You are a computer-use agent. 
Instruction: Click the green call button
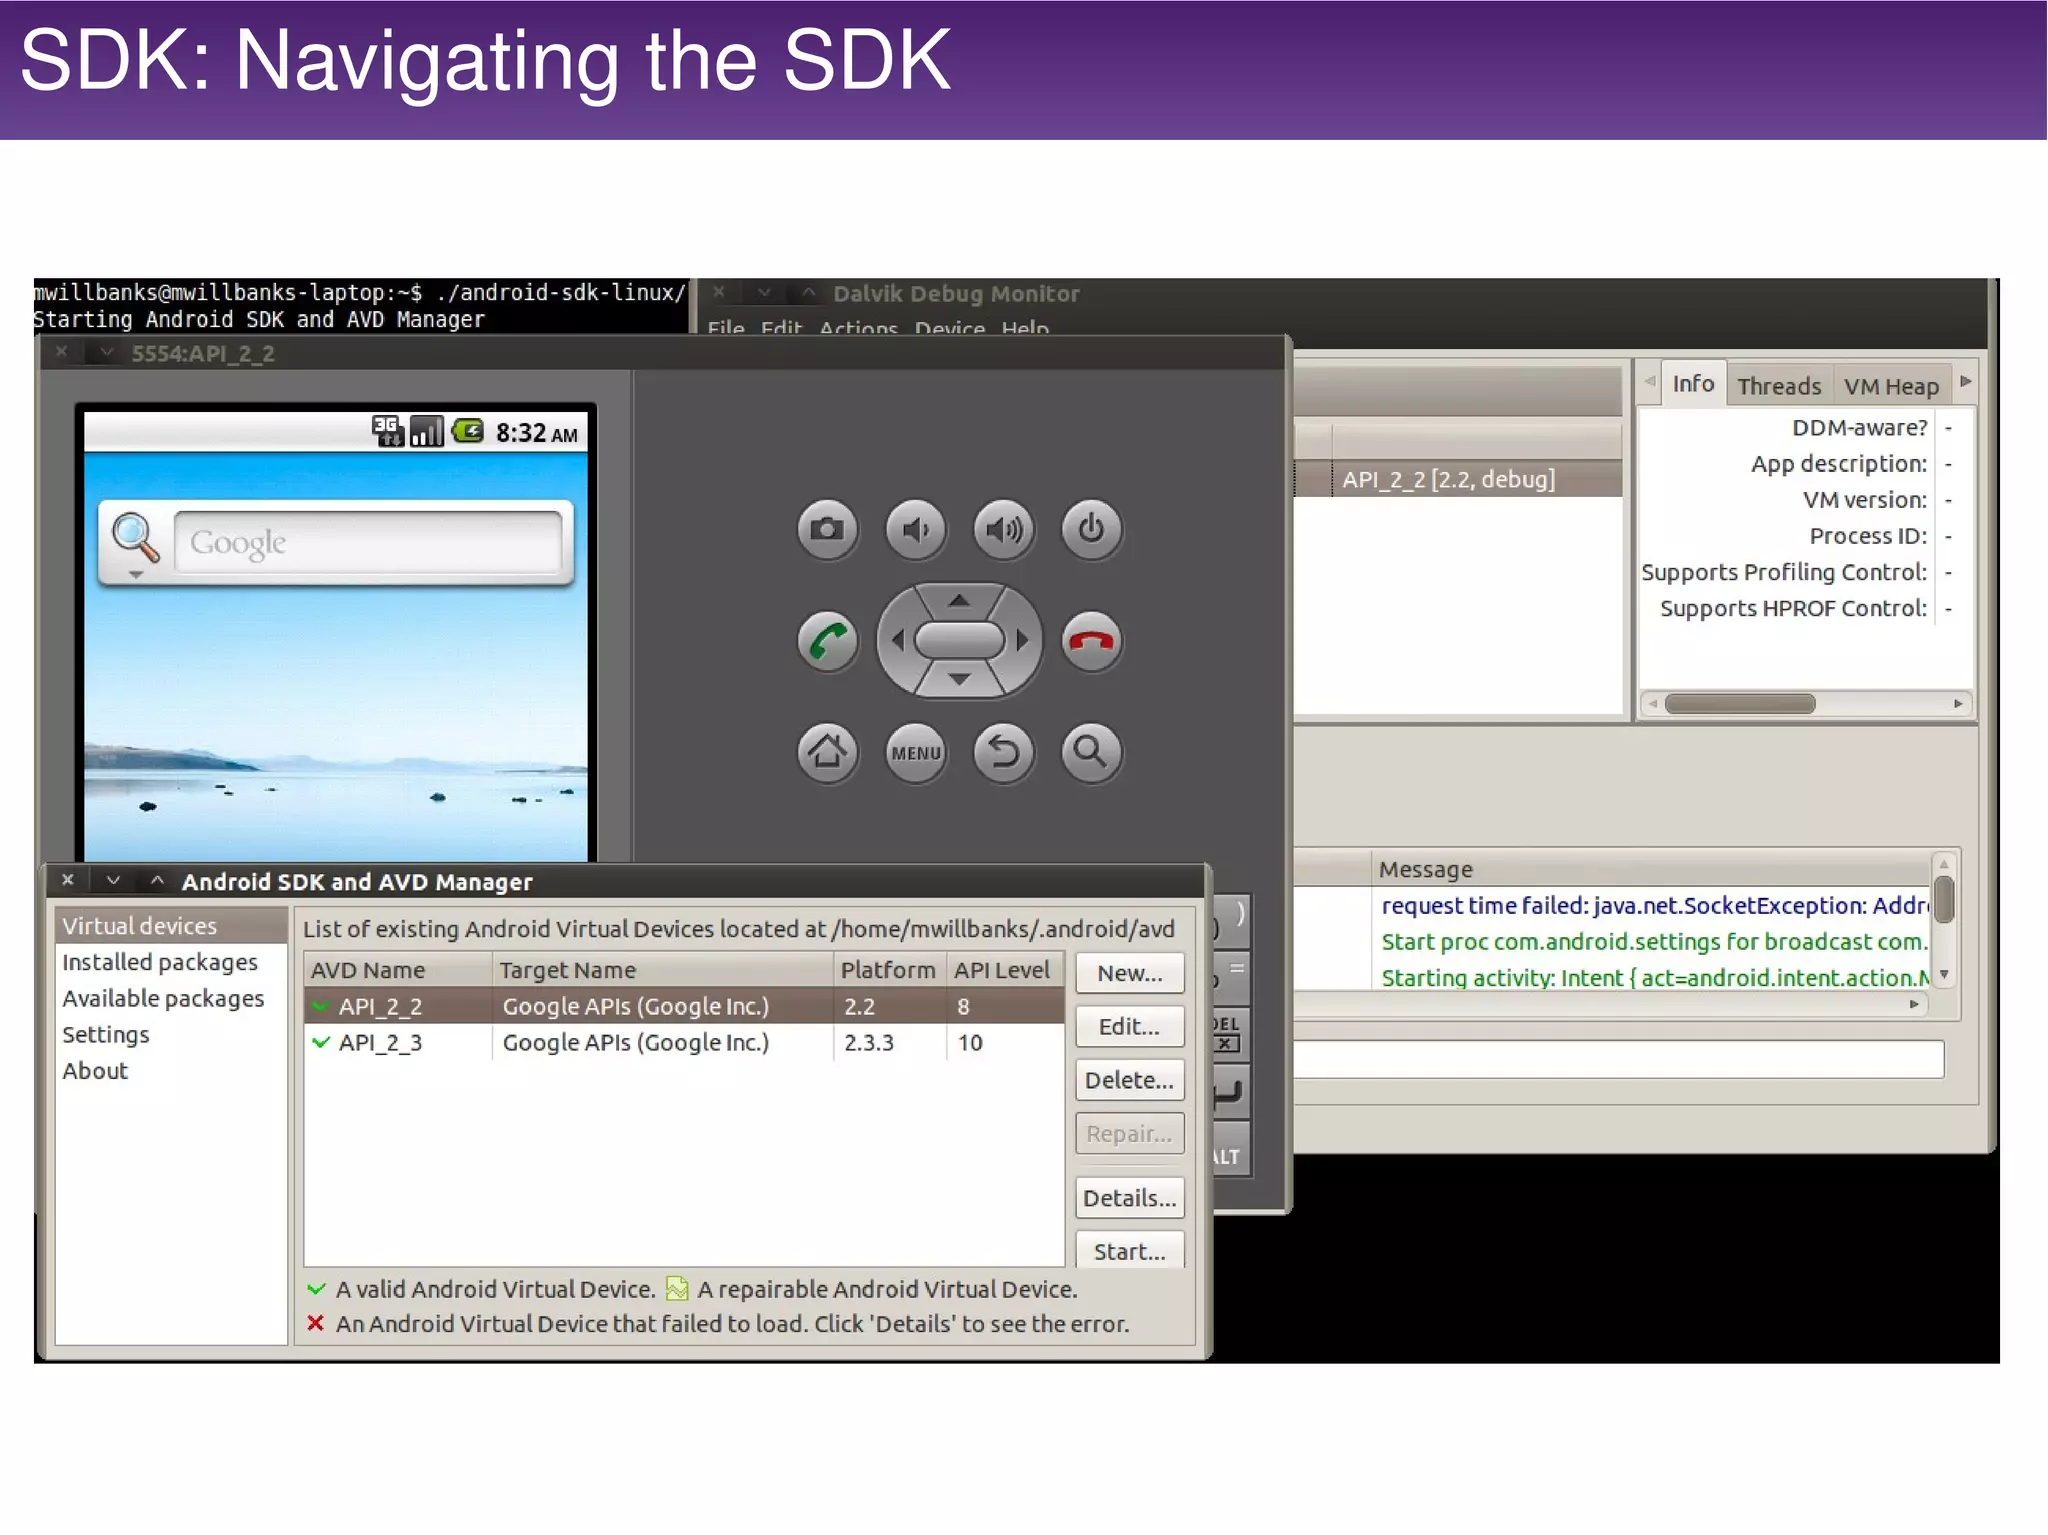tap(827, 640)
